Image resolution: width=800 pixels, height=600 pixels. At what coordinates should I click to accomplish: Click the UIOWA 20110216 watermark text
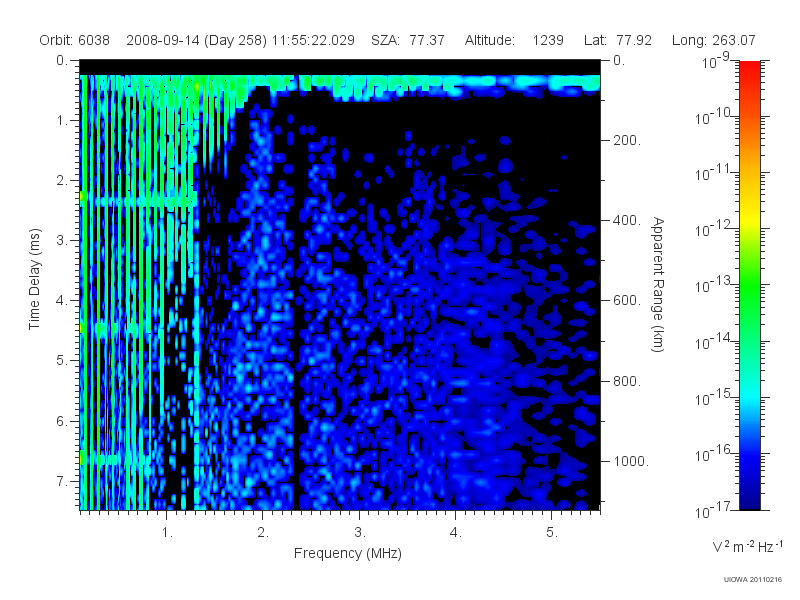[753, 580]
